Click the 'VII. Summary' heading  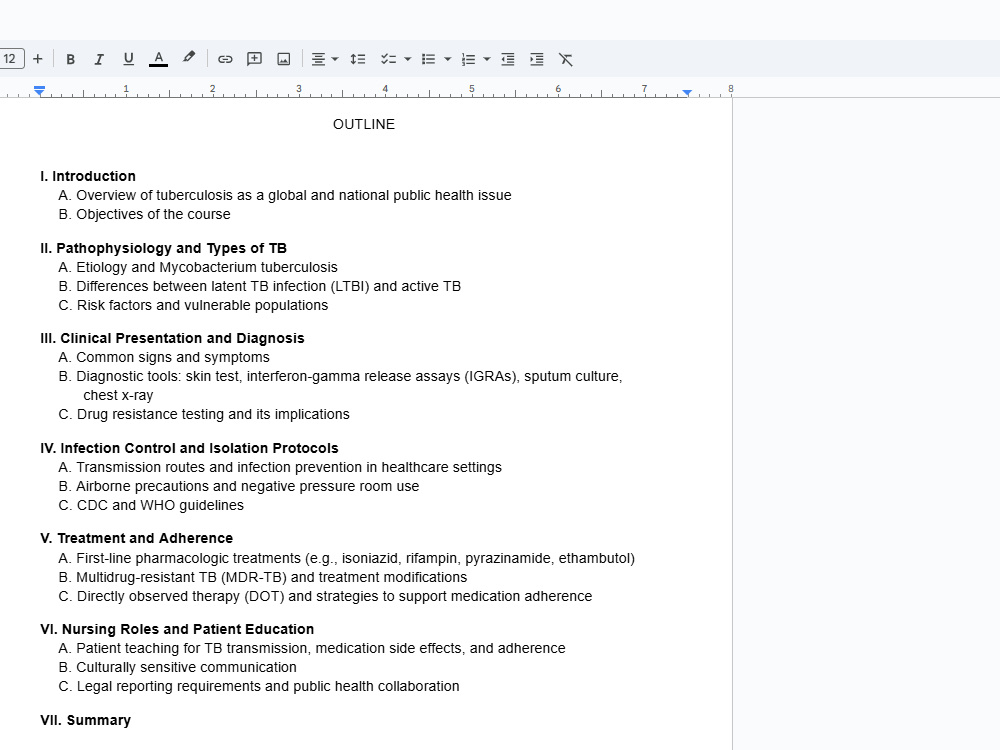85,720
